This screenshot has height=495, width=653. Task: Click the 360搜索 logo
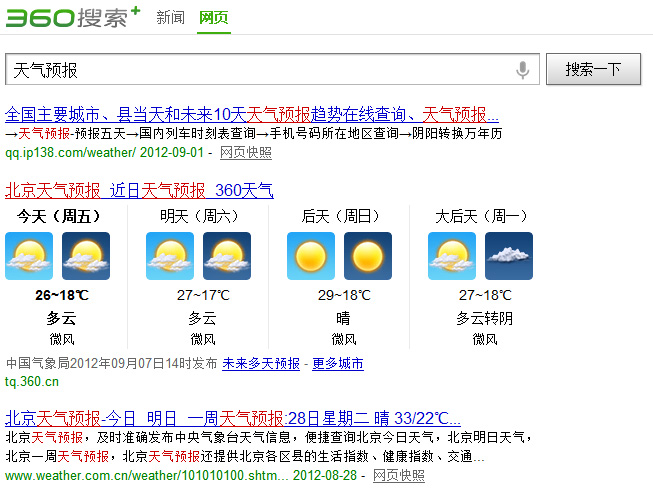73,17
